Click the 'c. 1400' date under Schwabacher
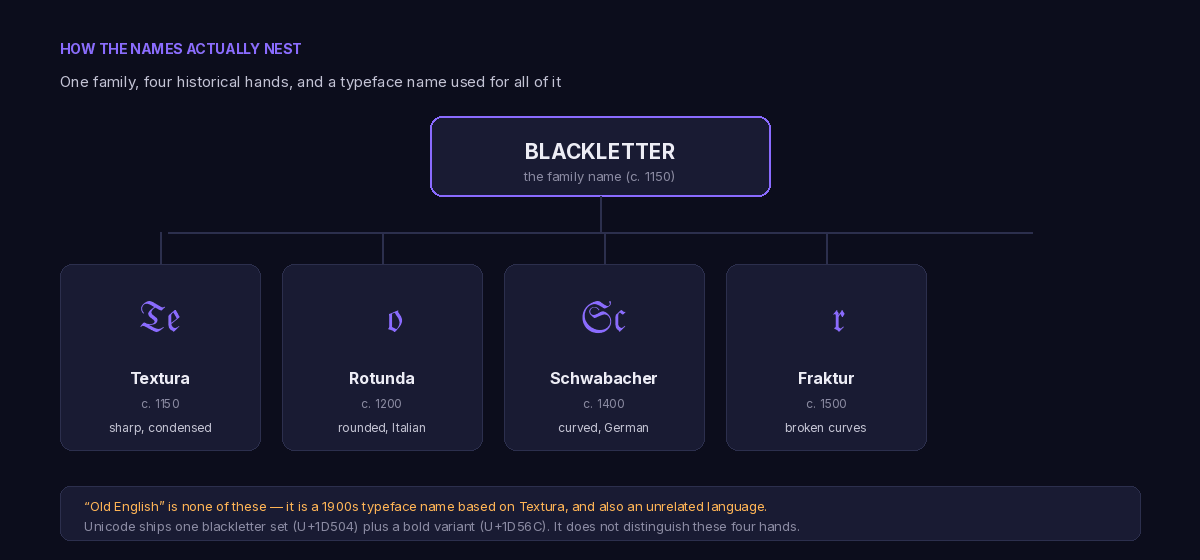1200x560 pixels. (x=604, y=404)
